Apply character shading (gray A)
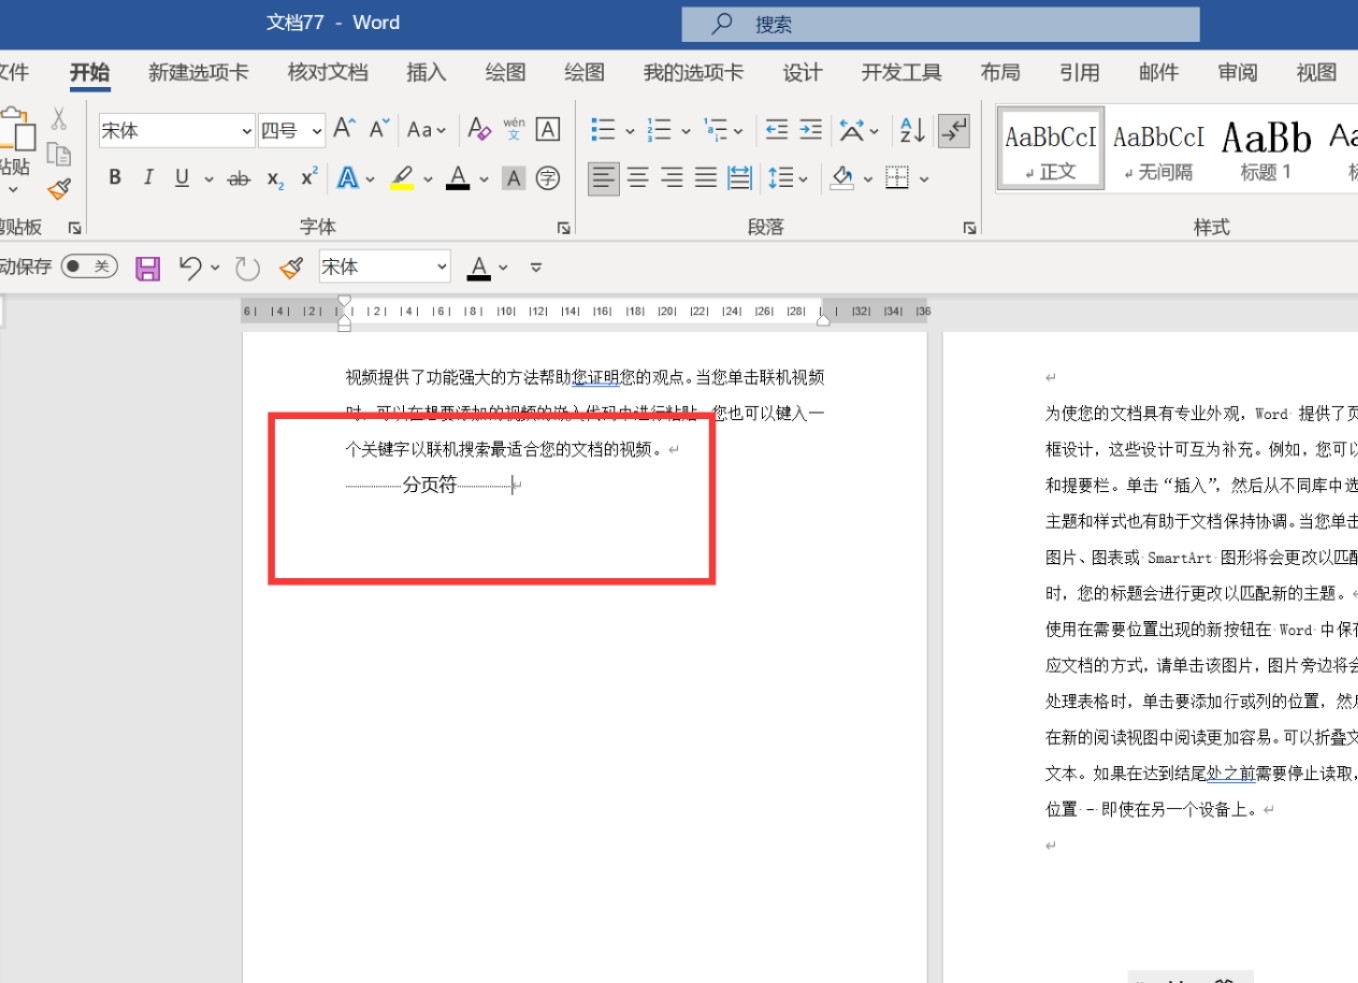 (x=514, y=178)
